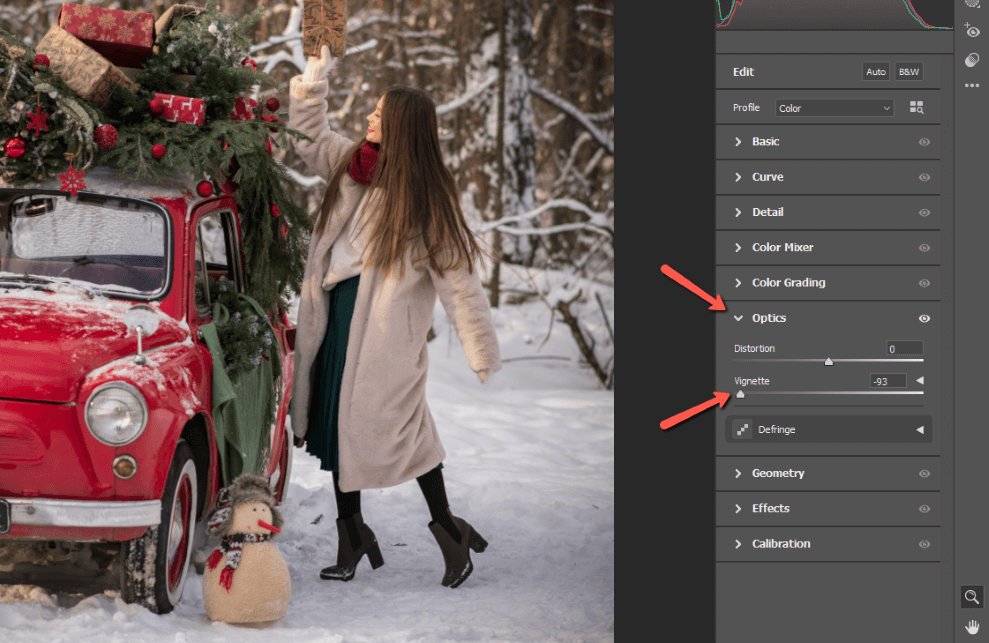Click the Vignette label
The width and height of the screenshot is (989, 643).
point(752,381)
